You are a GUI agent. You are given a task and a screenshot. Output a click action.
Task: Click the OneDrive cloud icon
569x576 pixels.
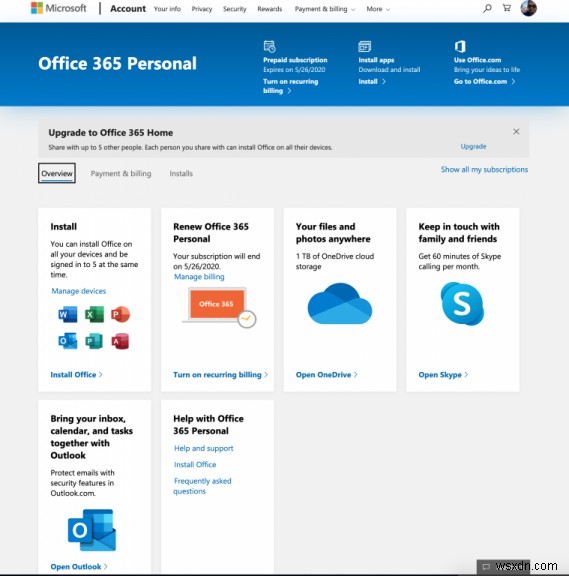click(x=340, y=303)
